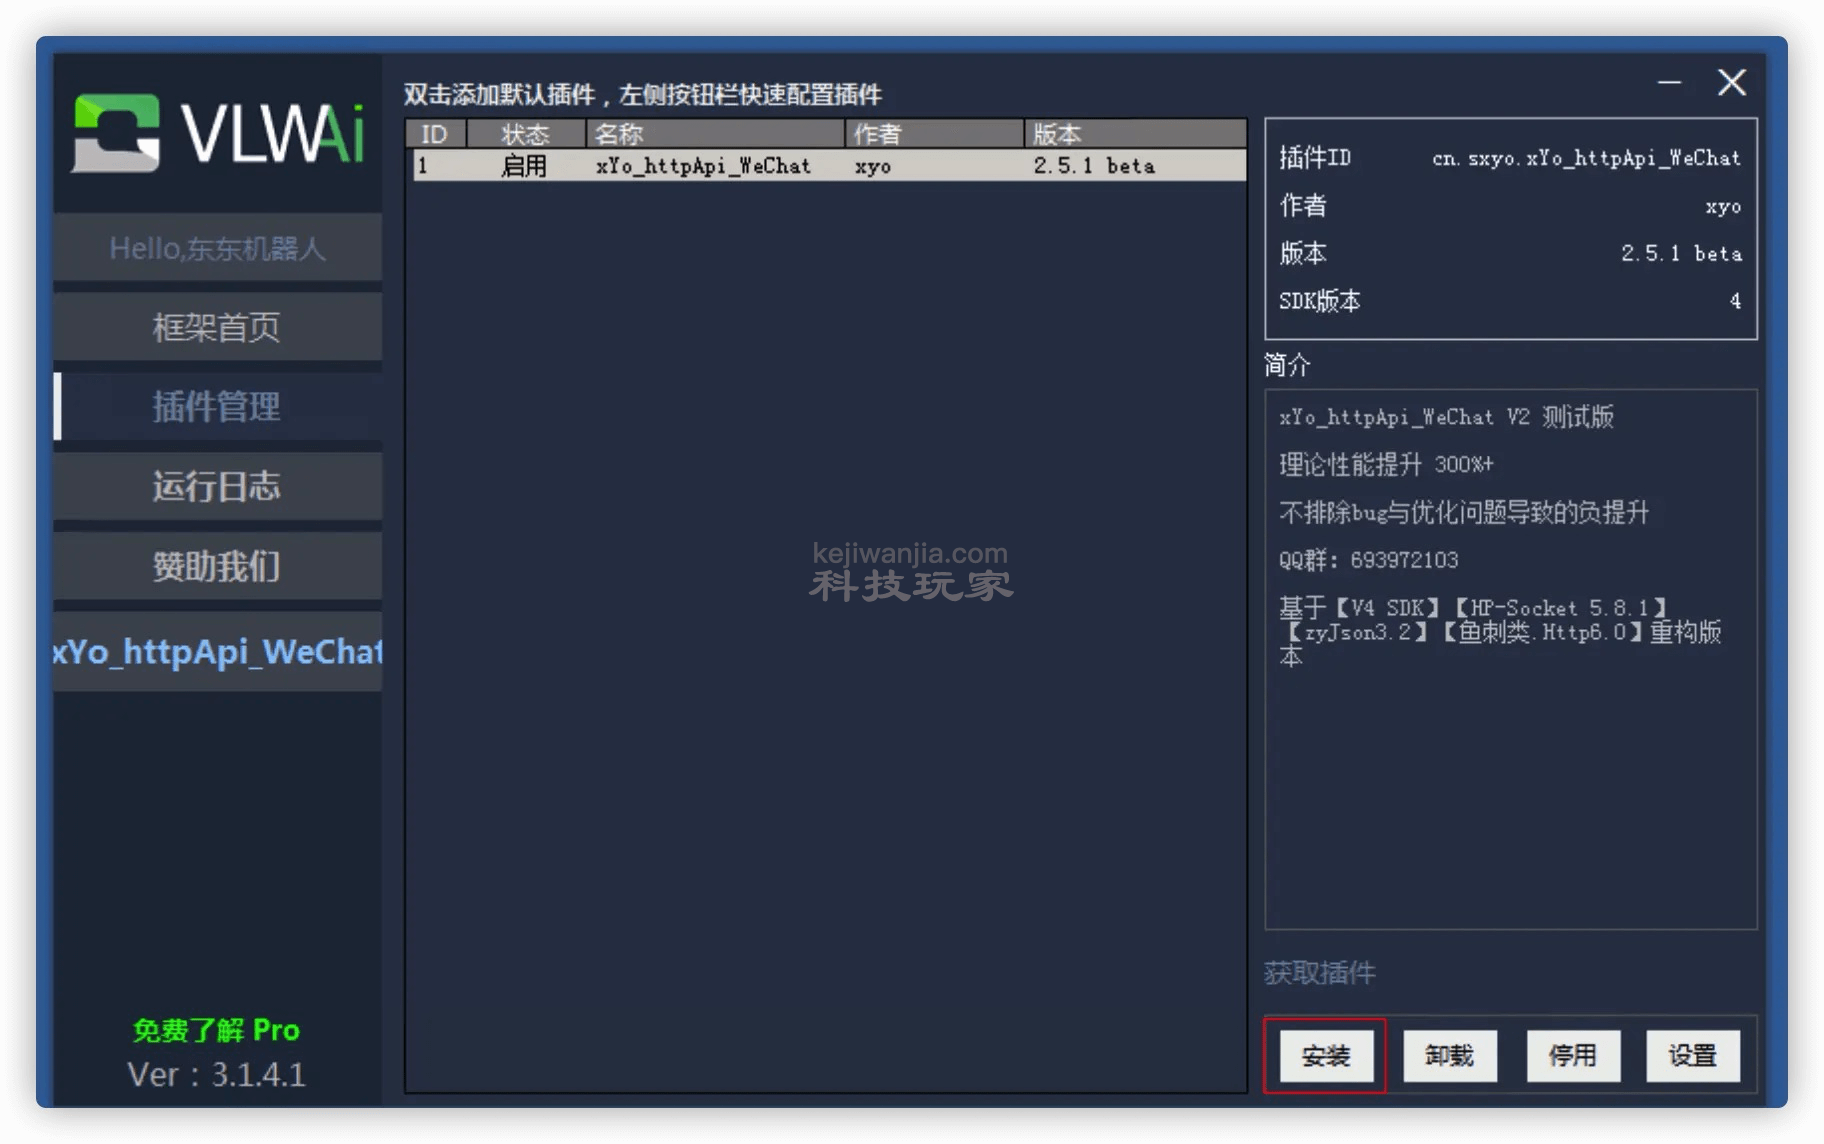Switch to 插件管理 section
Viewport: 1824px width, 1144px height.
click(x=217, y=406)
